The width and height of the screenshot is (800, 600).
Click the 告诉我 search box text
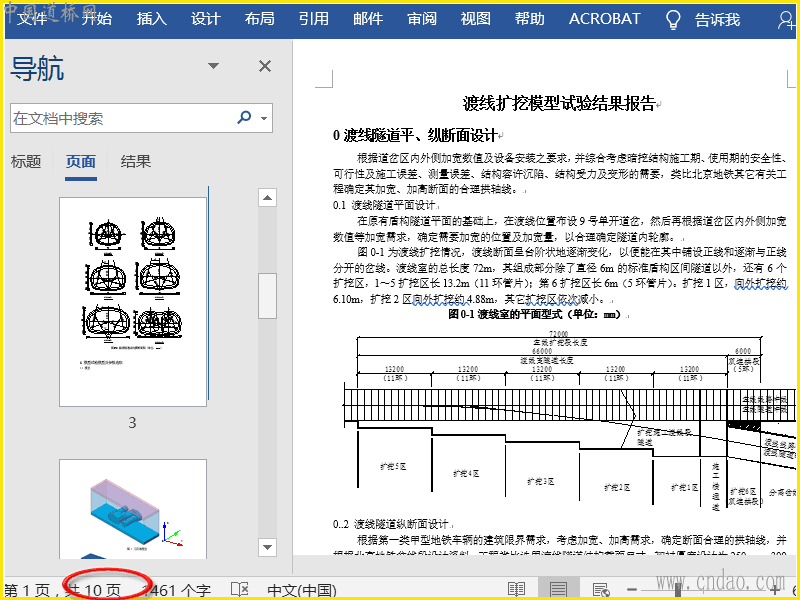click(x=717, y=20)
